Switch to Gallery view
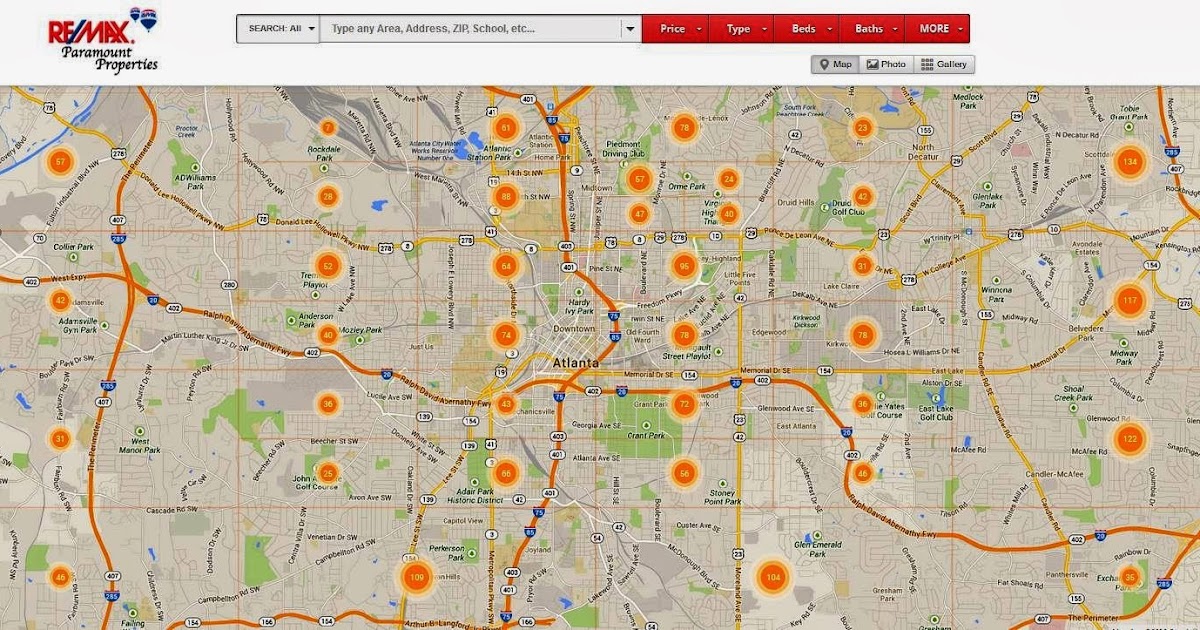 click(x=945, y=63)
